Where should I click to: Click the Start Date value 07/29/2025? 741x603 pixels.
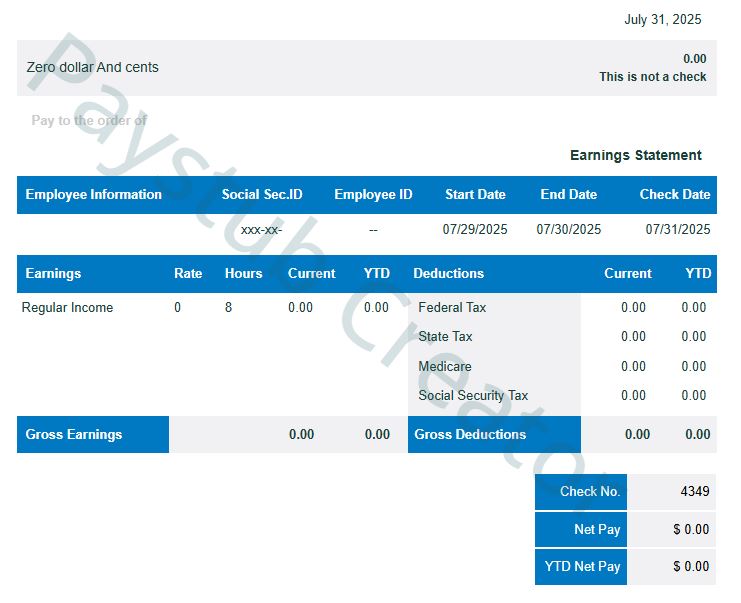(x=475, y=229)
